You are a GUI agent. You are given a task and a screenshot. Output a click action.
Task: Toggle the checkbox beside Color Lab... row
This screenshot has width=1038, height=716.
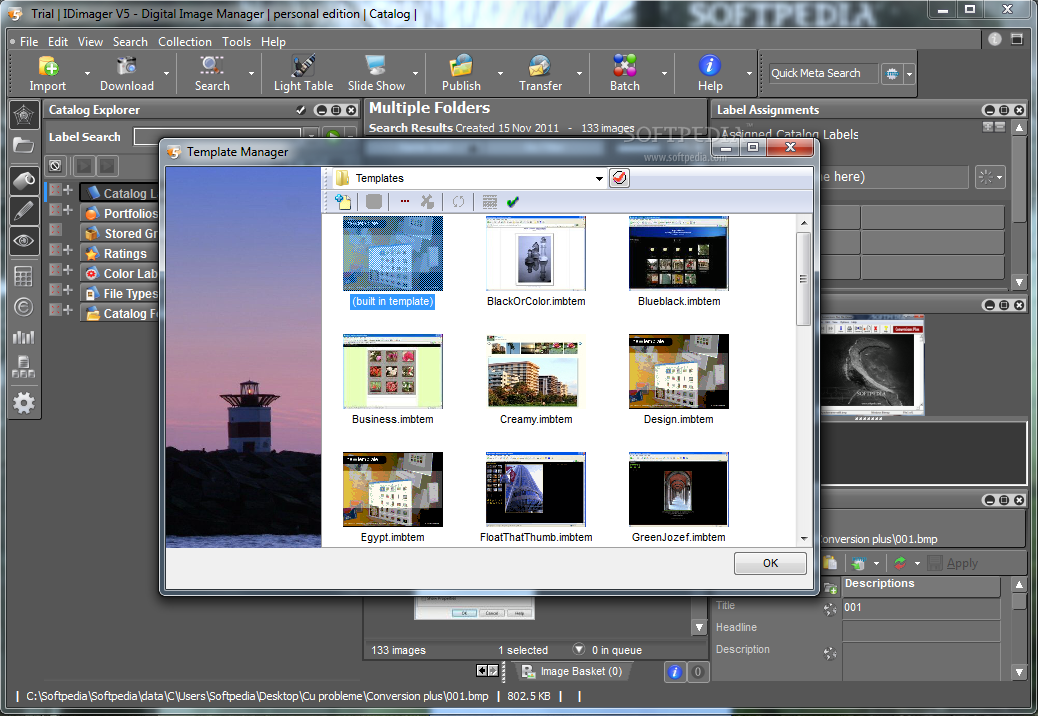(56, 270)
